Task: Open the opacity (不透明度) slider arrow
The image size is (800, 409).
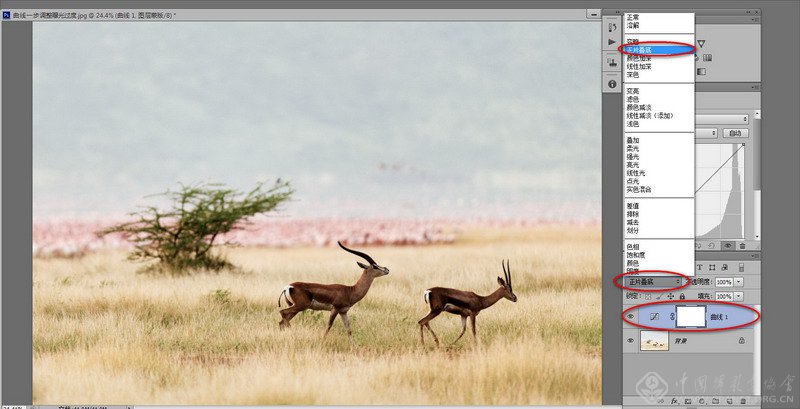Action: pyautogui.click(x=738, y=282)
